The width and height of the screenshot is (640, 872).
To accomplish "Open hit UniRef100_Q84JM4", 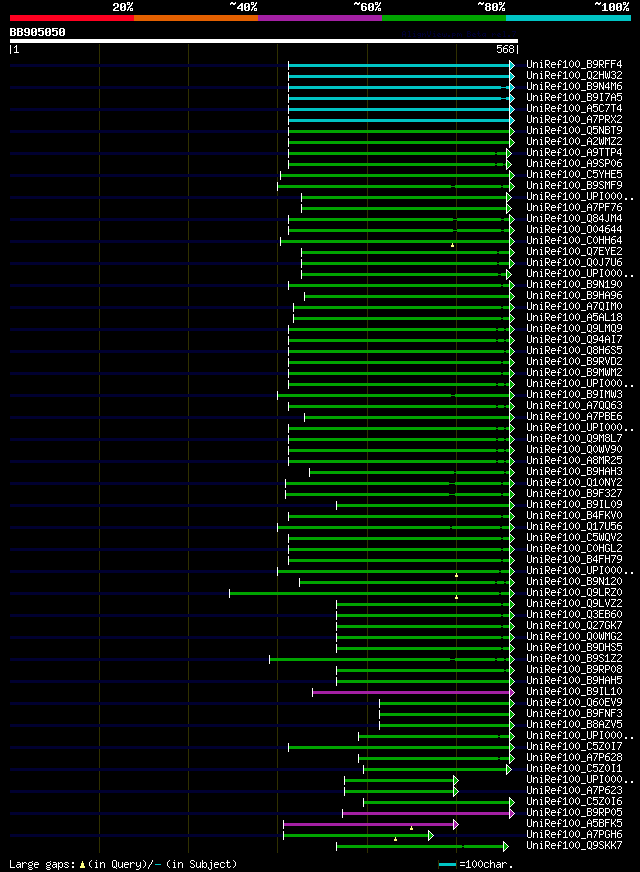I will coord(574,219).
